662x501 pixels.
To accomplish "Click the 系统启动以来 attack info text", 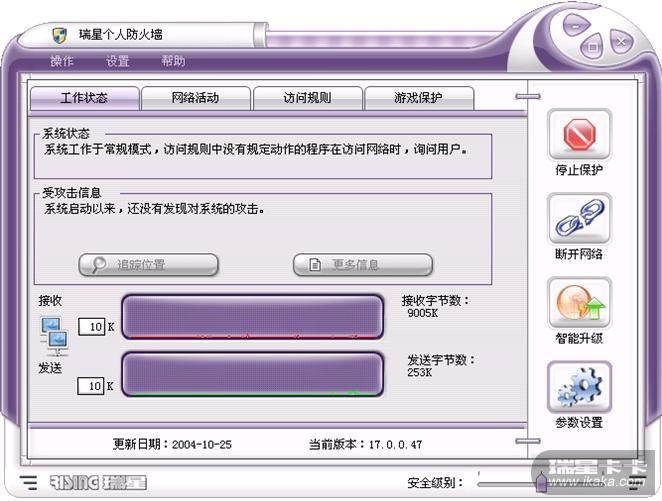I will (x=155, y=209).
